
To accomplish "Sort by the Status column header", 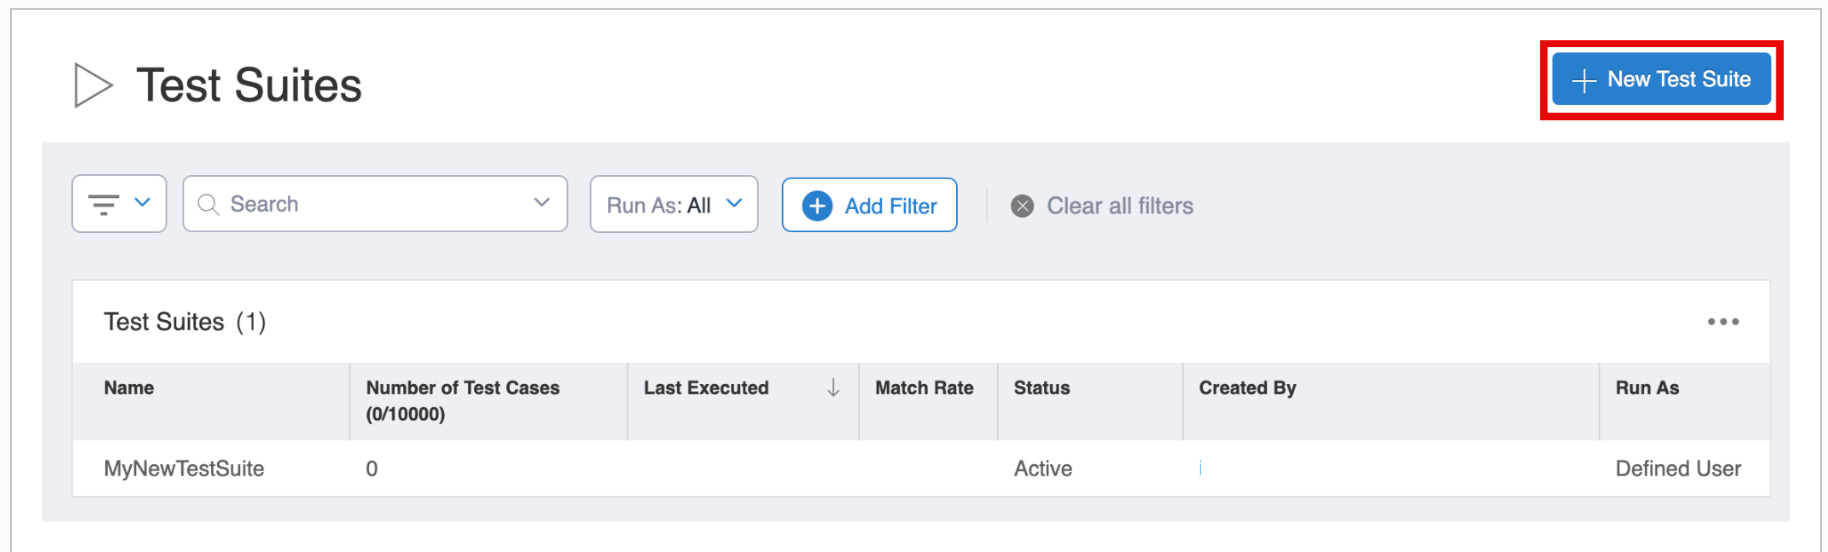I will click(1041, 388).
